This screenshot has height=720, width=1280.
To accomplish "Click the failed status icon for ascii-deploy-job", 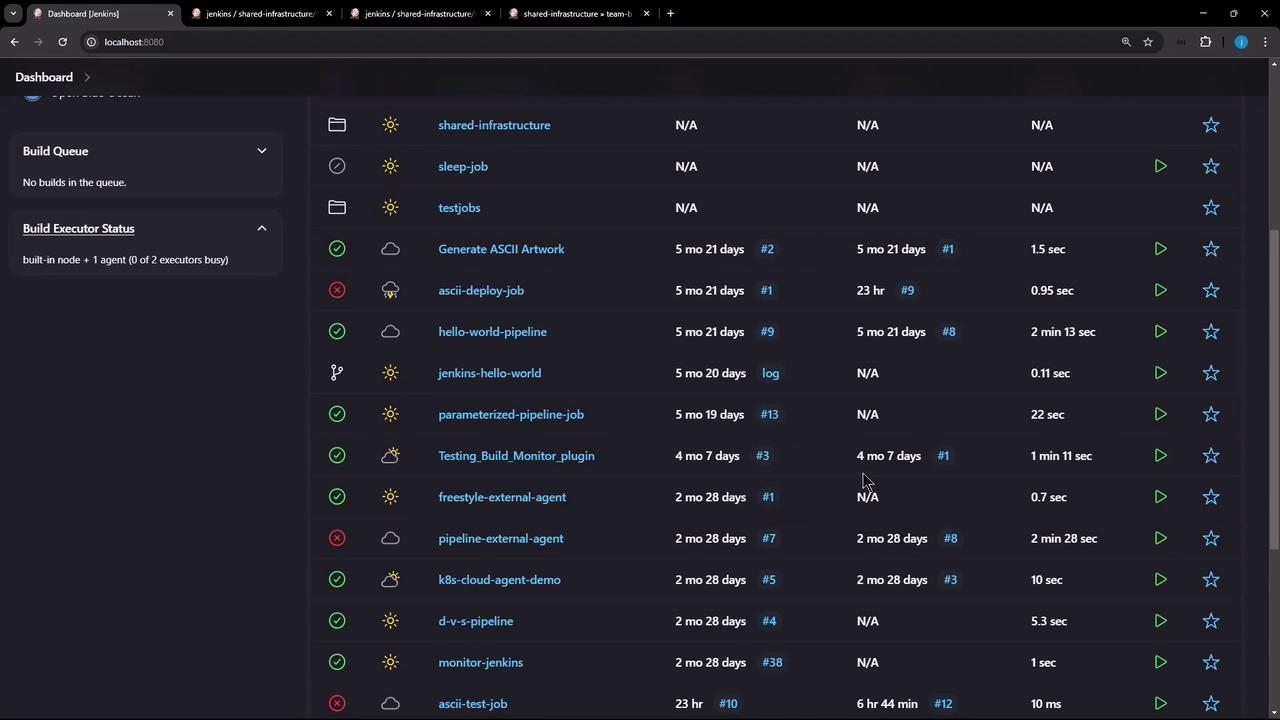I will point(337,290).
